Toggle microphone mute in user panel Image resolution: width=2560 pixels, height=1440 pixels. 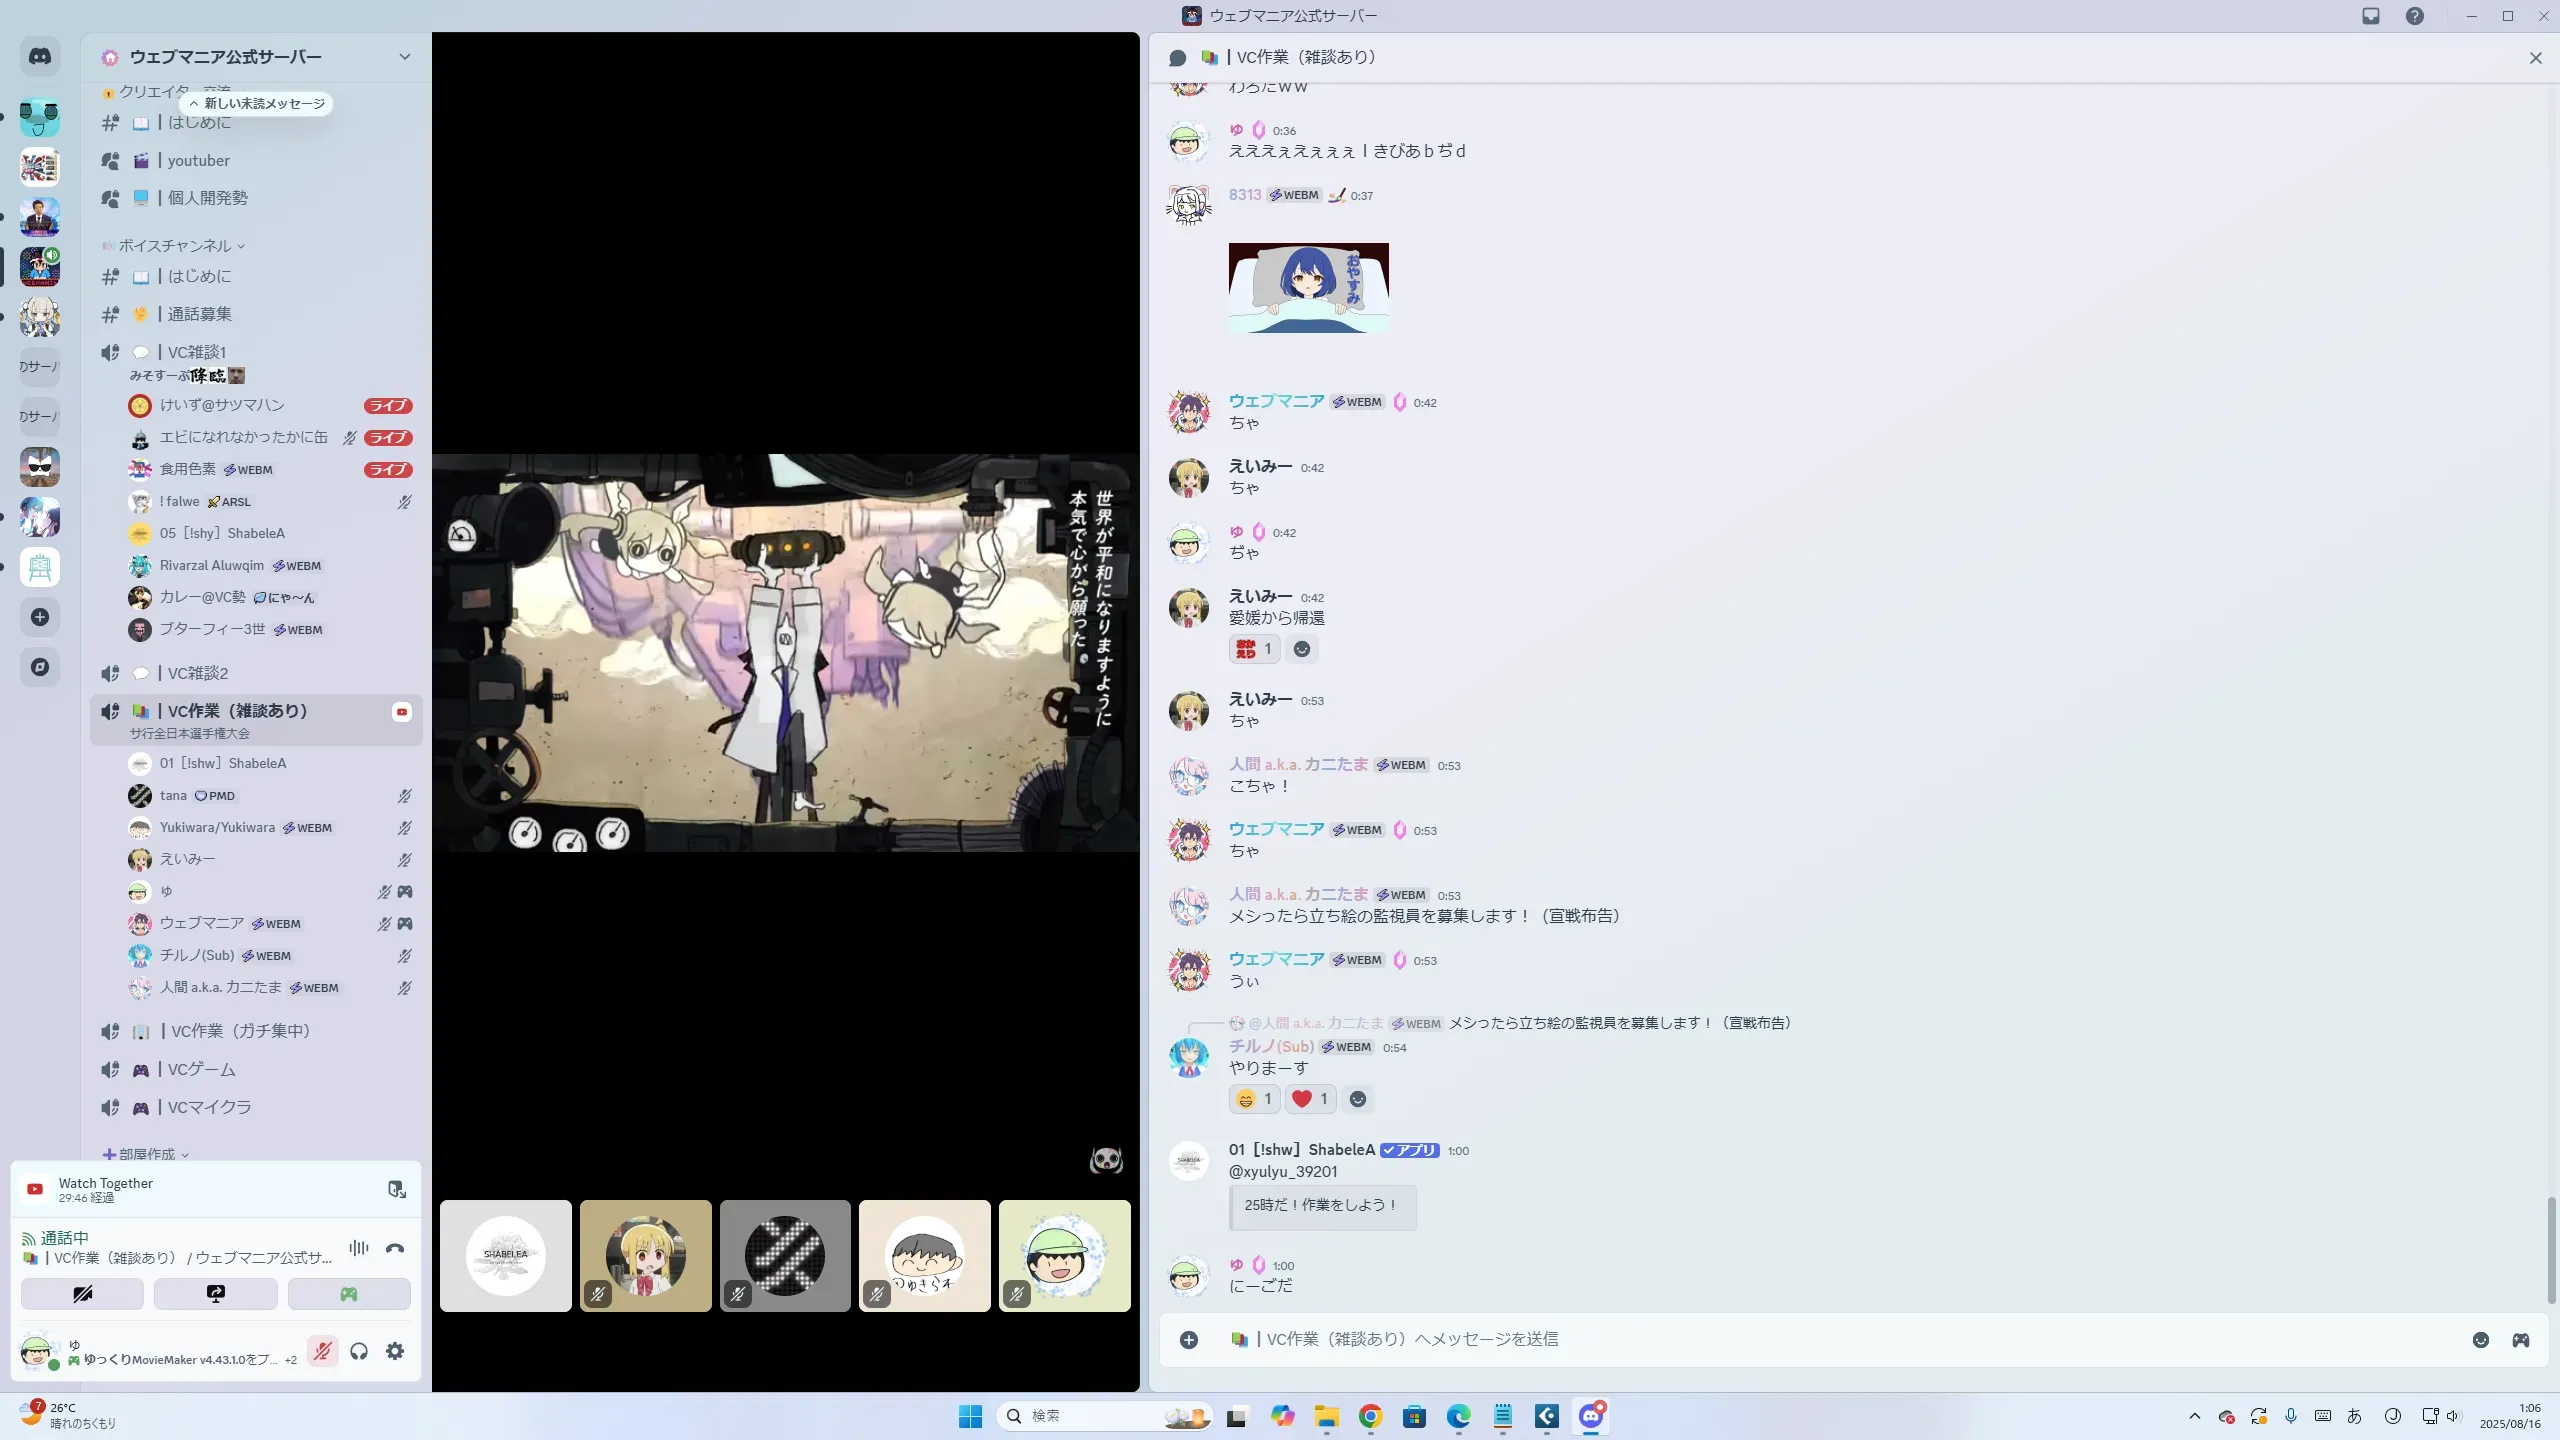(322, 1351)
